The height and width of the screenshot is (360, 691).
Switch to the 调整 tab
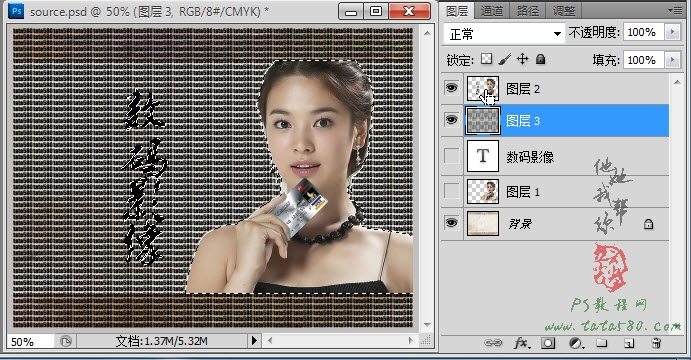[x=563, y=11]
